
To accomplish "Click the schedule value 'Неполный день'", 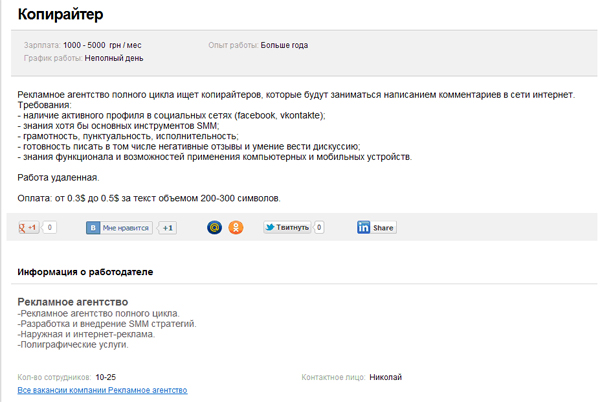I will [x=114, y=58].
